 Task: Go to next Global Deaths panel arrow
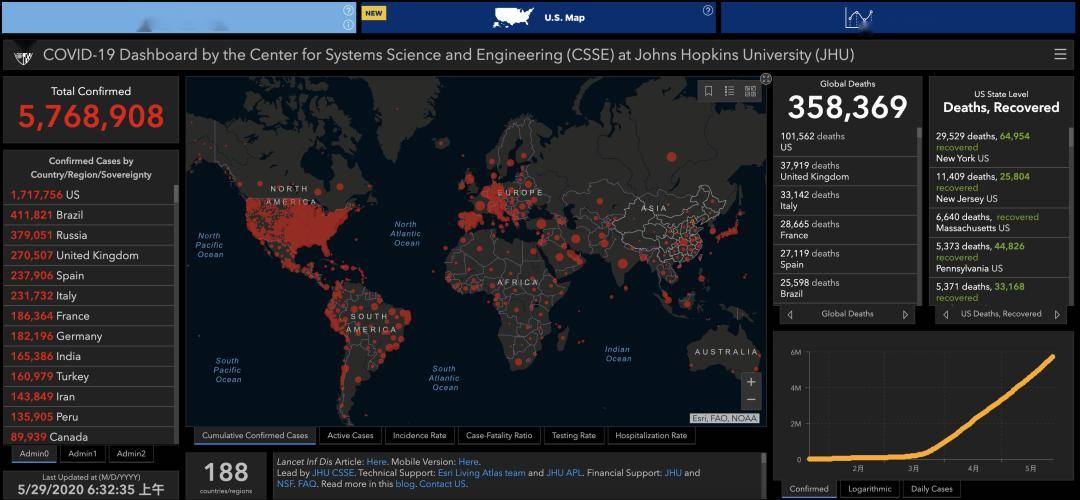905,315
